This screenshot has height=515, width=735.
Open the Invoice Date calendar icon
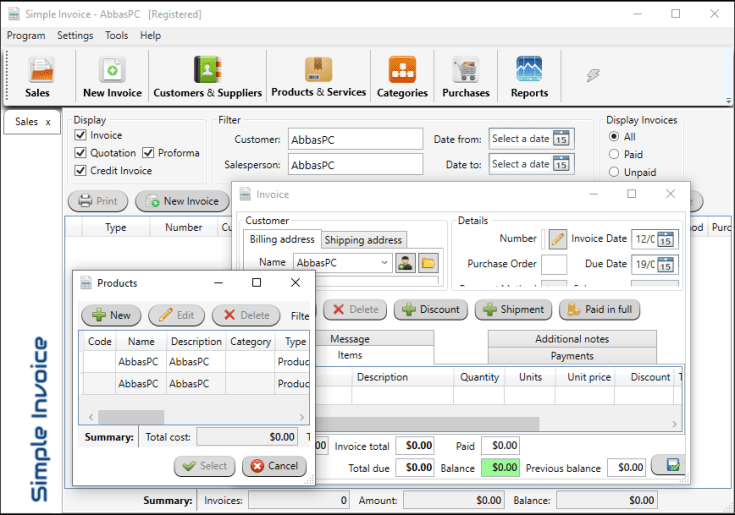click(665, 239)
